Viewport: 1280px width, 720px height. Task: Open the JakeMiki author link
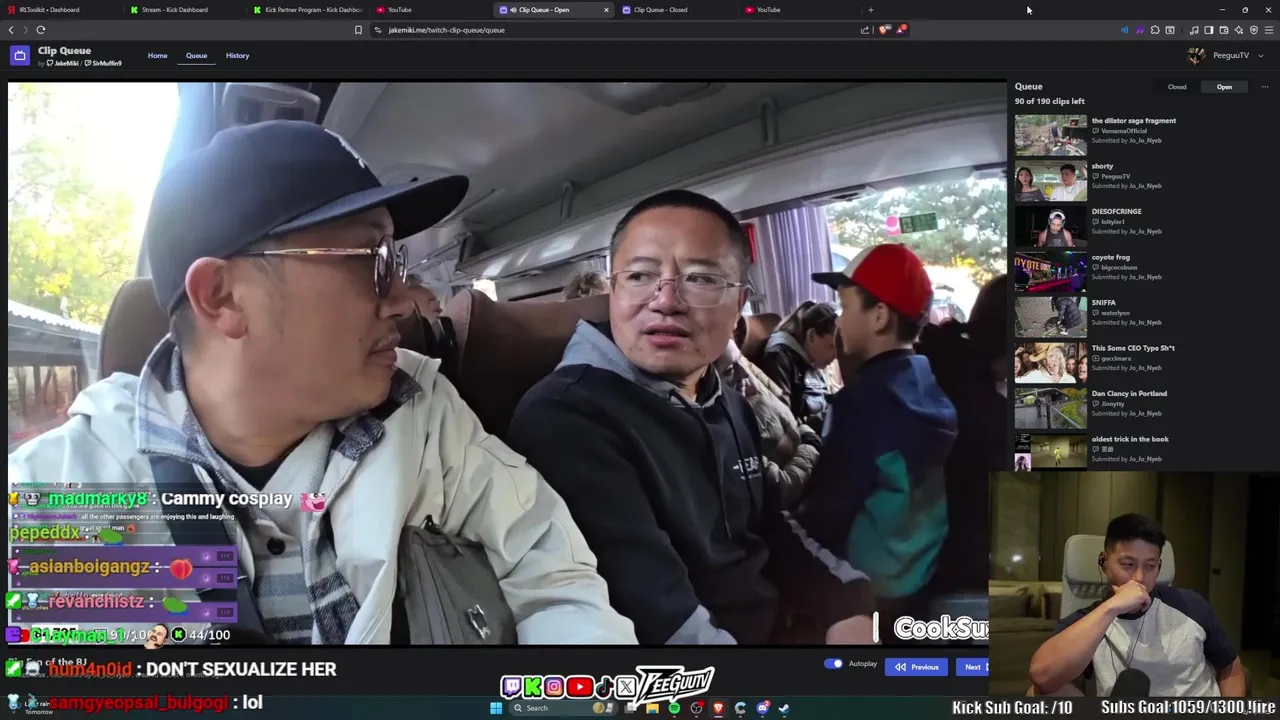tap(63, 64)
